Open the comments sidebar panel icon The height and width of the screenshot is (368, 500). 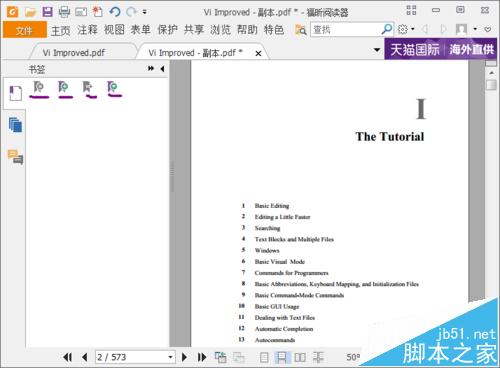pyautogui.click(x=15, y=157)
